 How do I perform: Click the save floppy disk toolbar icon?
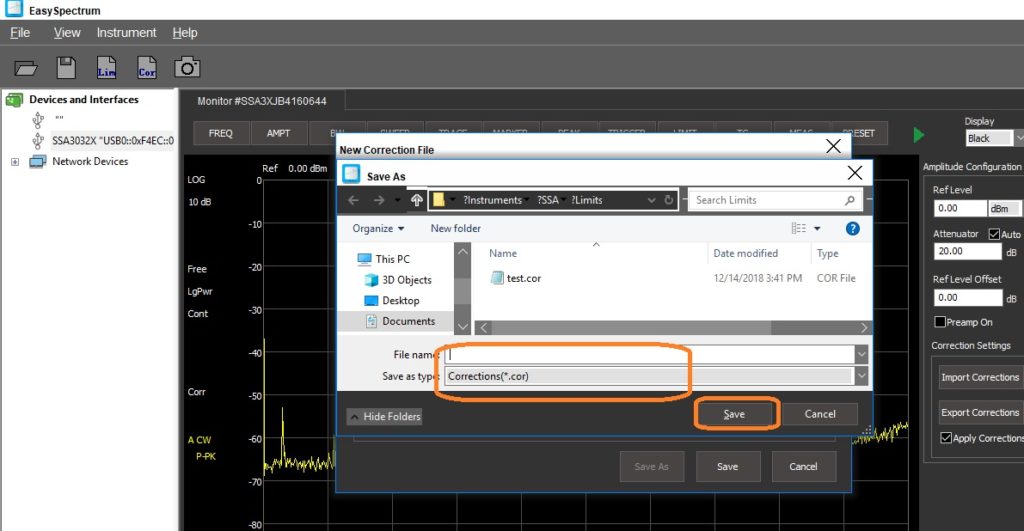[x=66, y=68]
